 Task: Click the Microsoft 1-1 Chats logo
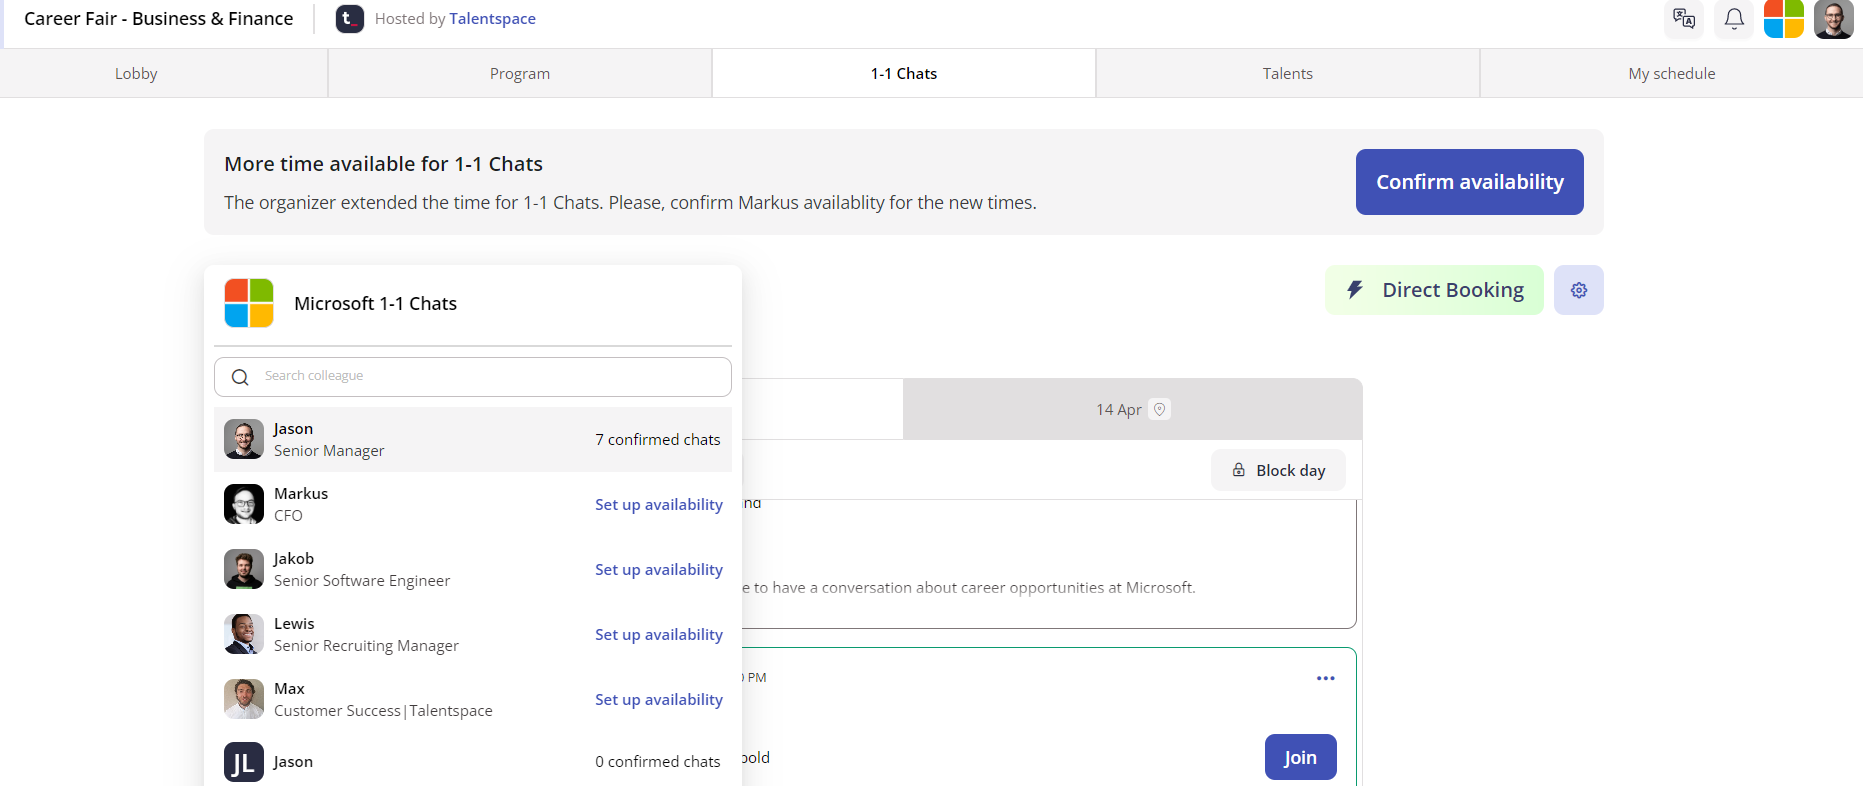click(x=249, y=303)
